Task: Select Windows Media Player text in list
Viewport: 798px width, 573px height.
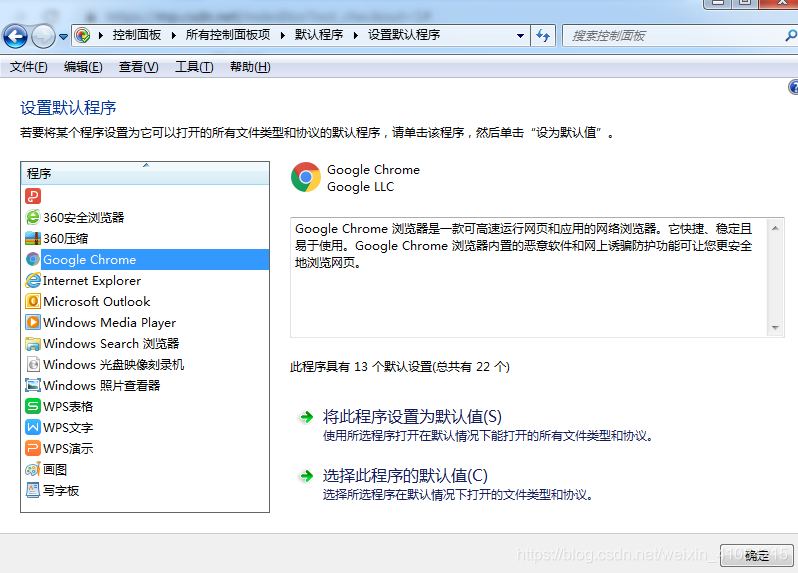Action: pyautogui.click(x=109, y=323)
